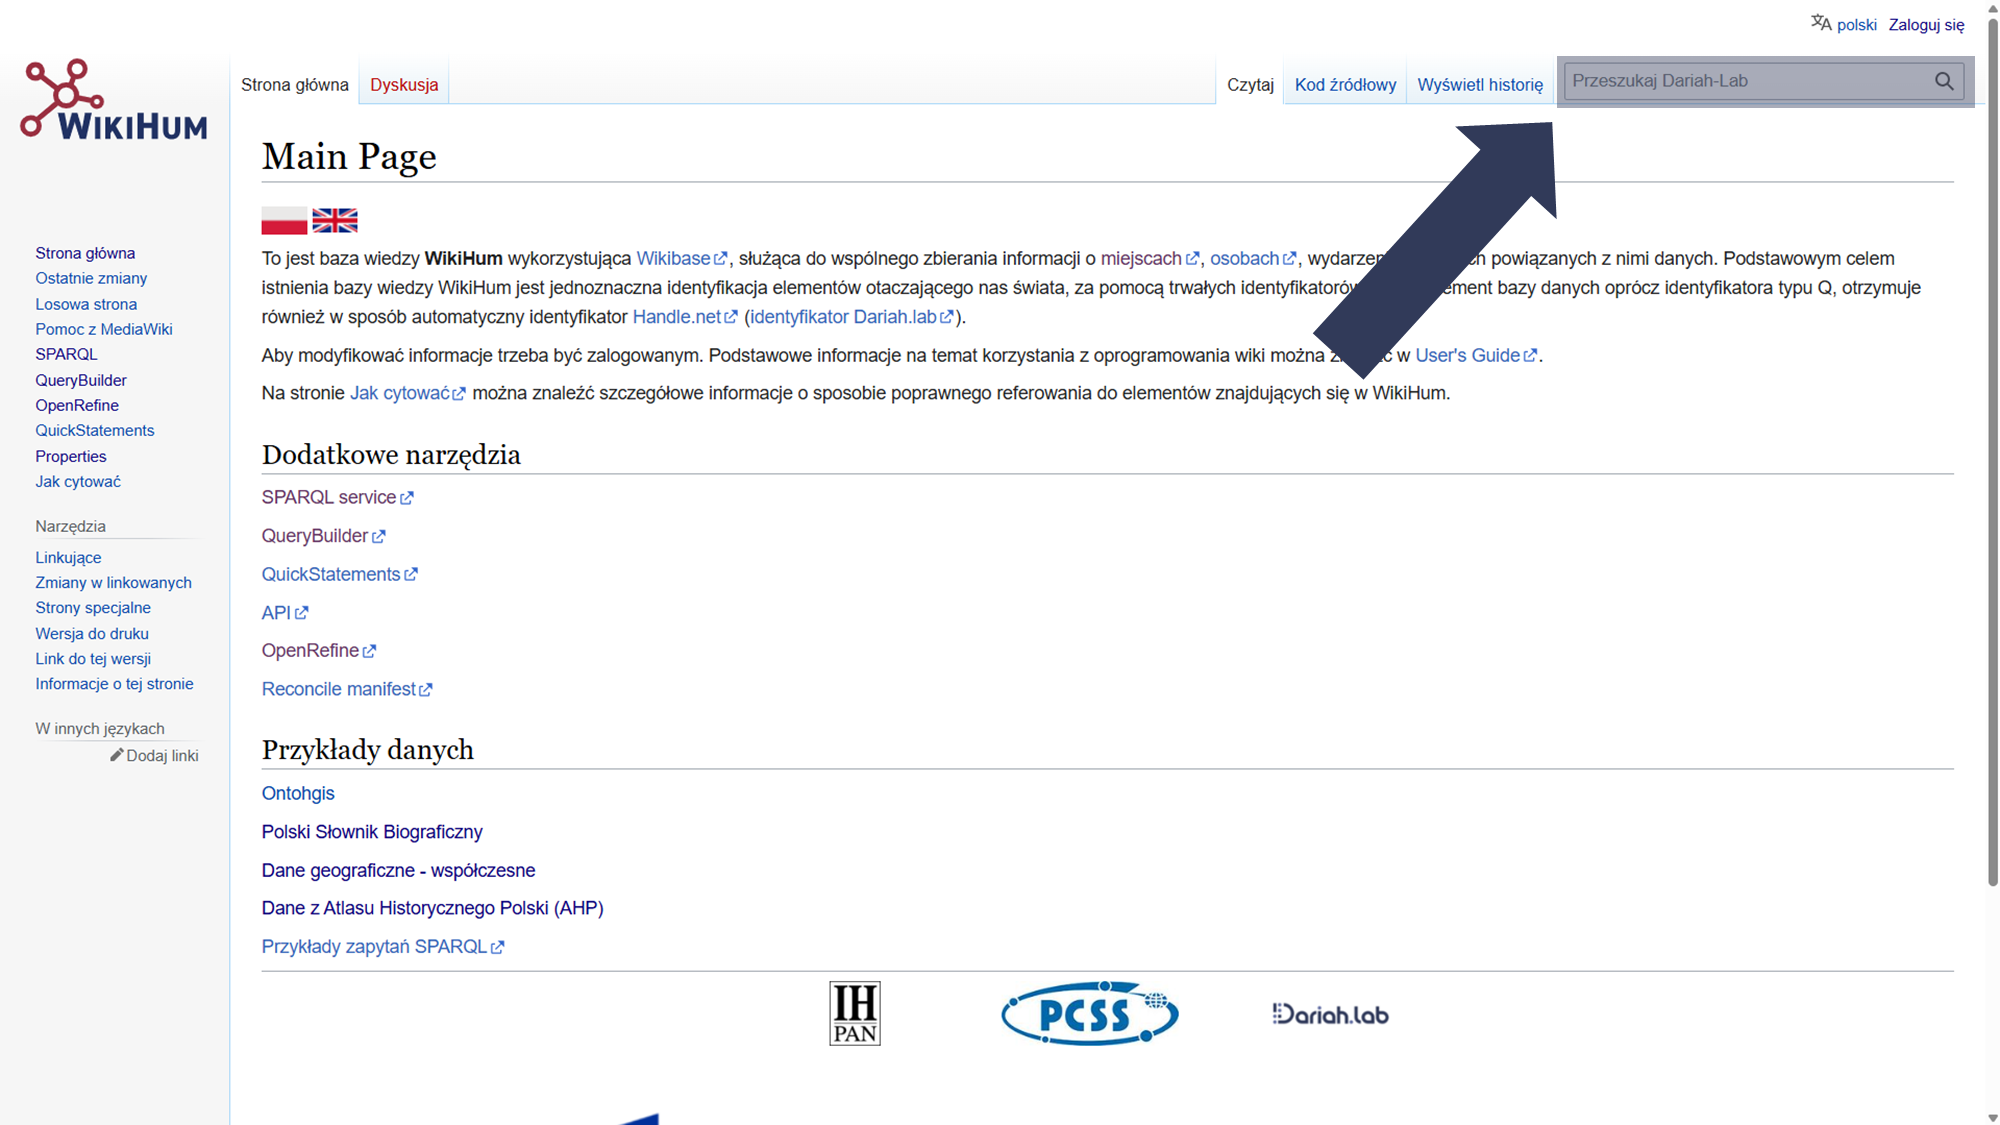2000x1125 pixels.
Task: Switch to Kod źródłowy tab
Action: pos(1345,85)
